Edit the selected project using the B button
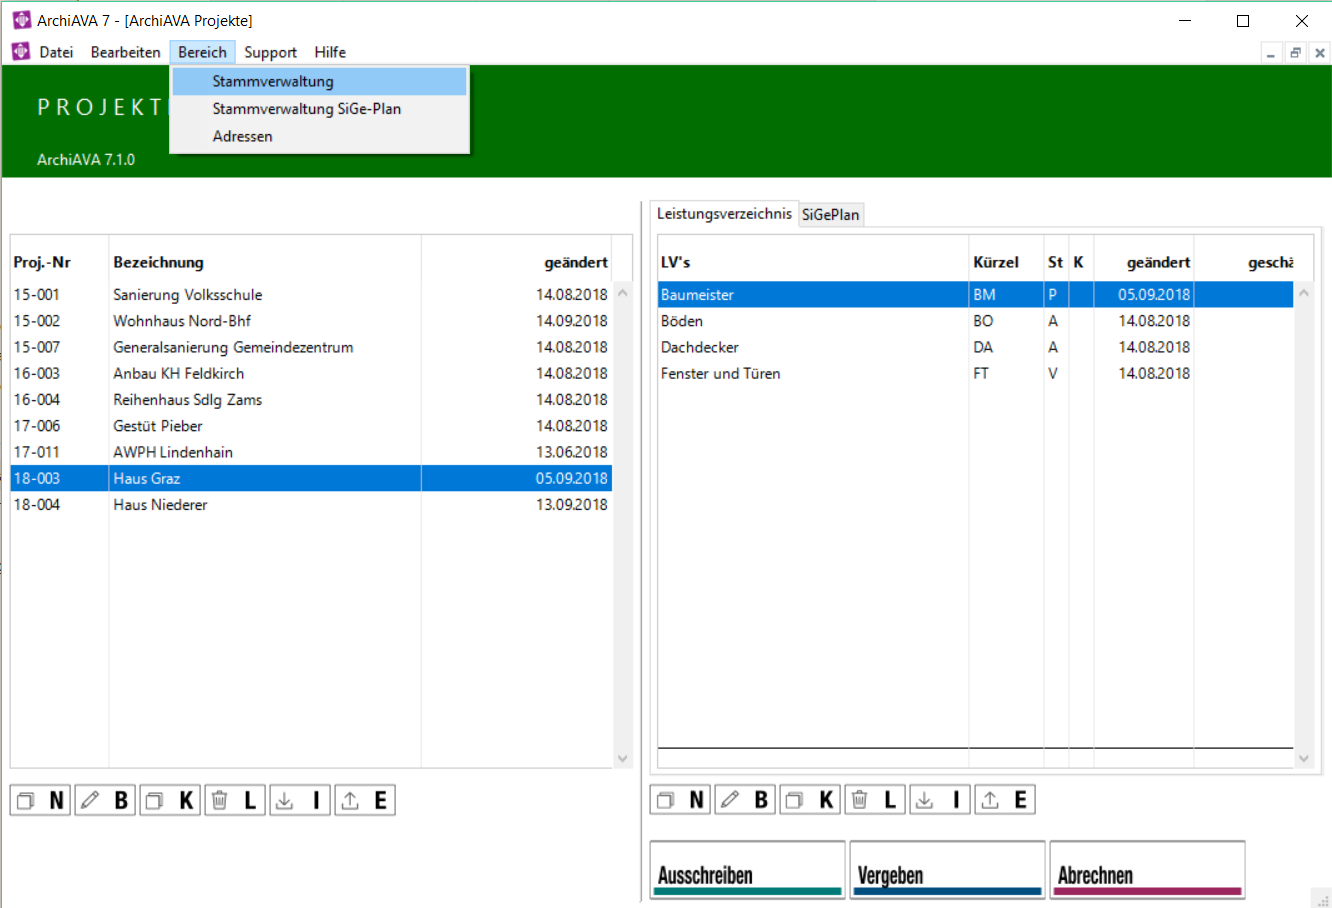 (106, 800)
